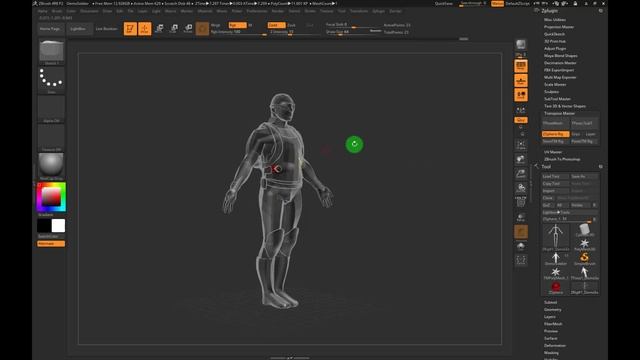Toggle the orange Menus button
This screenshot has width=640, height=360.
pyautogui.click(x=498, y=3)
